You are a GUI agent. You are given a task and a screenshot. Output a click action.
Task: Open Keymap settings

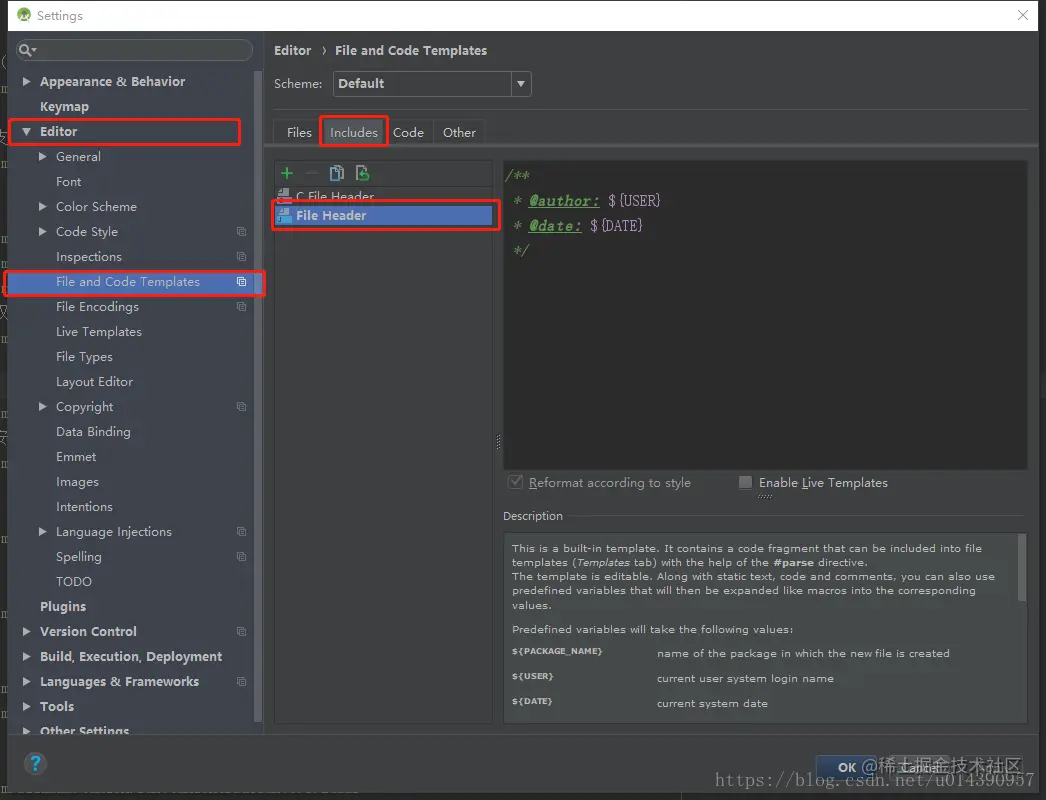click(64, 107)
